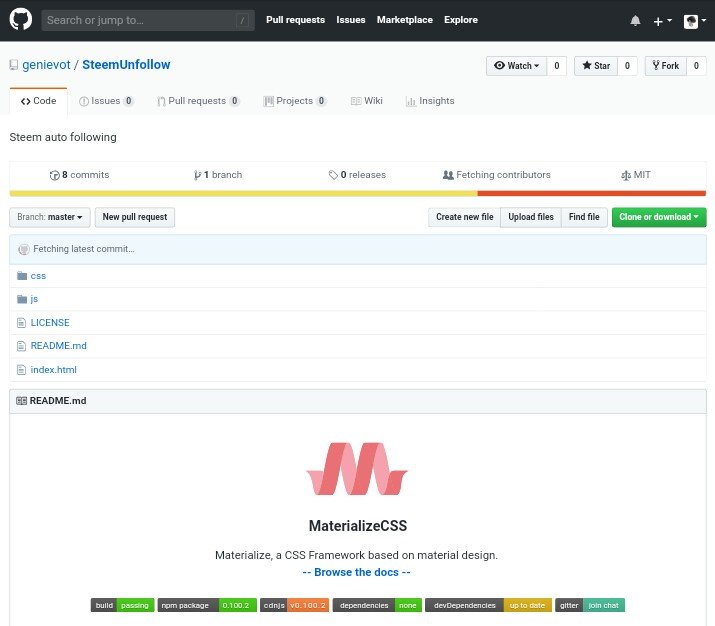
Task: Open Fetching contributors link
Action: point(497,175)
